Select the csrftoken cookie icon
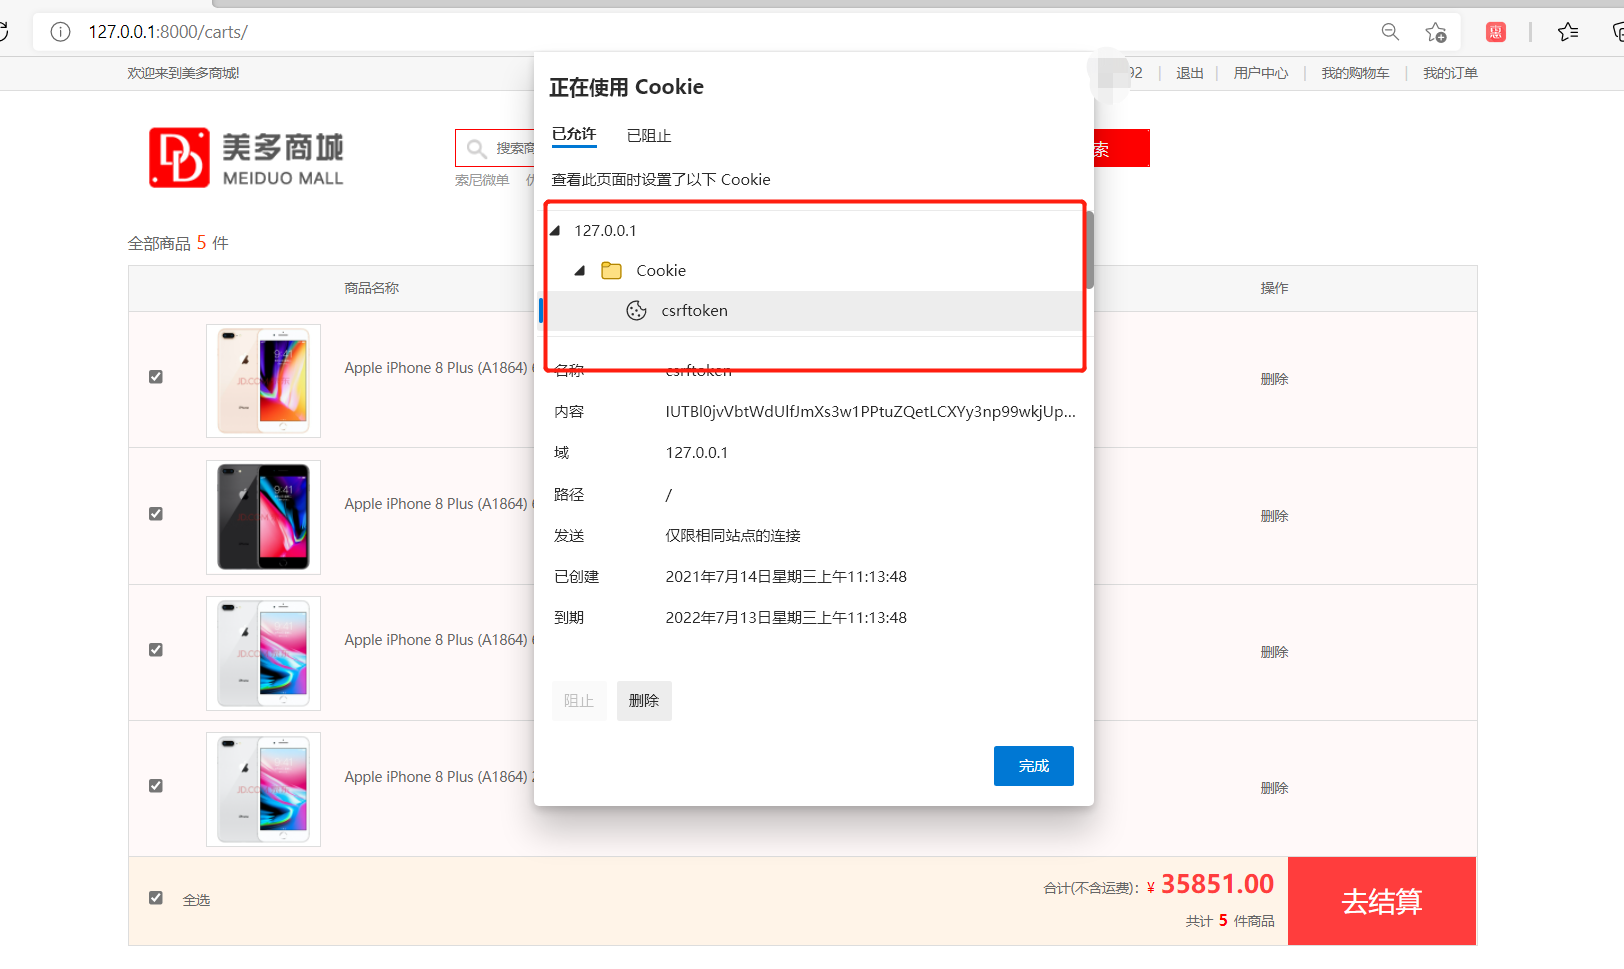 click(636, 311)
